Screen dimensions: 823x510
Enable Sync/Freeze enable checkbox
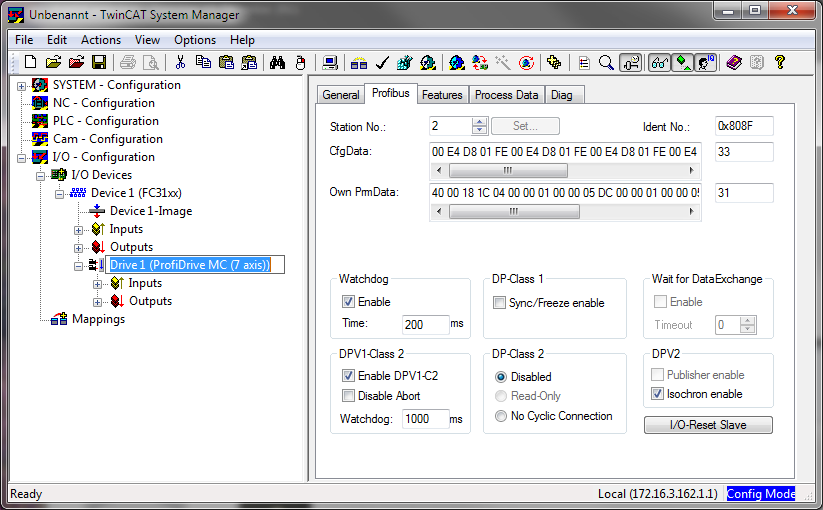[499, 303]
